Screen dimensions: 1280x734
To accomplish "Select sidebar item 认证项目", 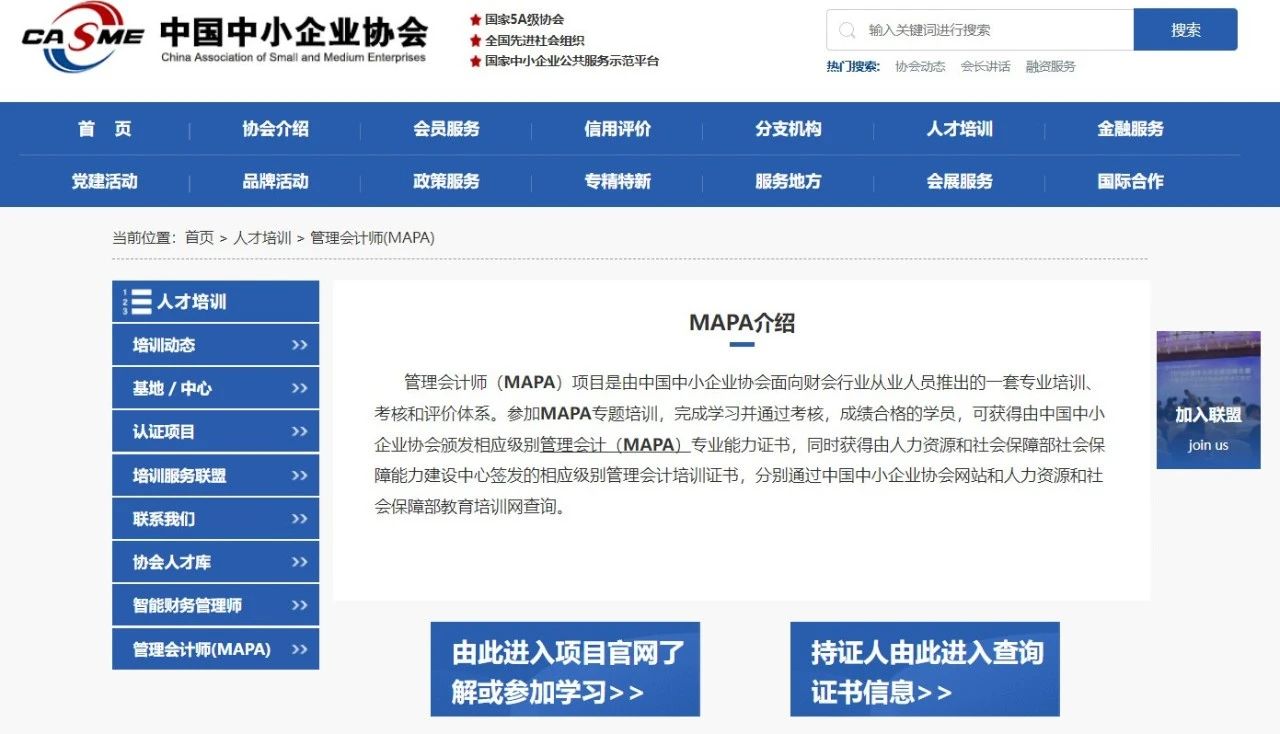I will (x=215, y=432).
